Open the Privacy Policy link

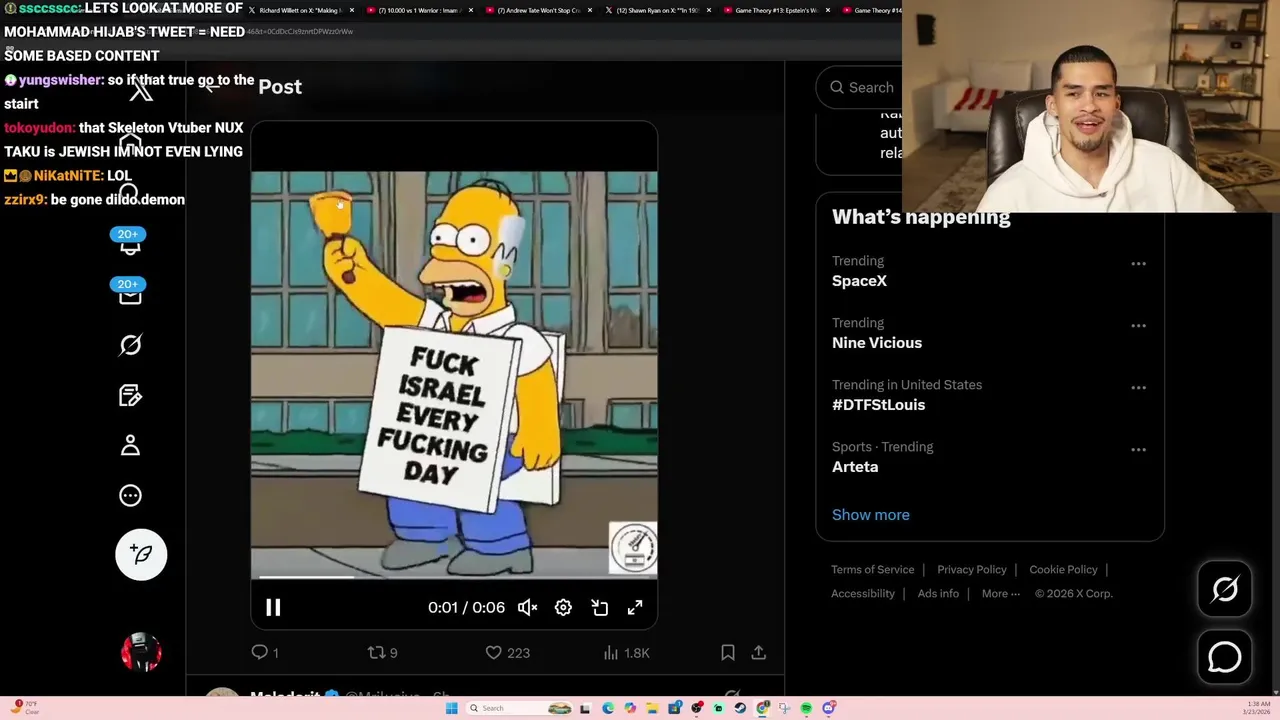pos(971,569)
